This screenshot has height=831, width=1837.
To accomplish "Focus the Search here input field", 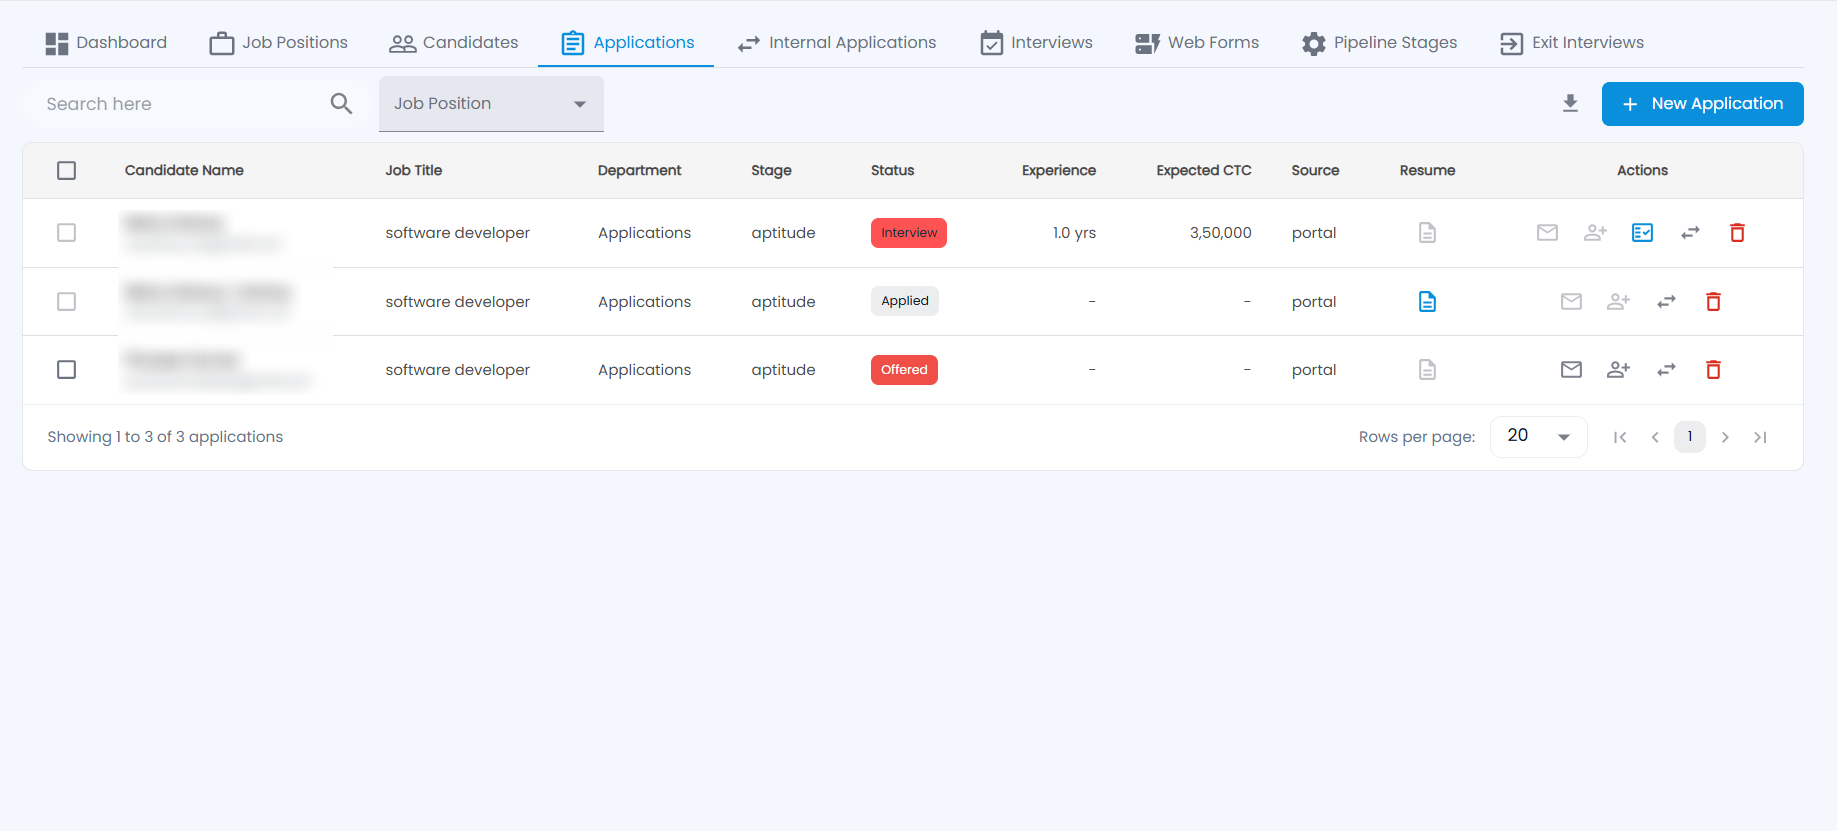I will click(x=180, y=104).
